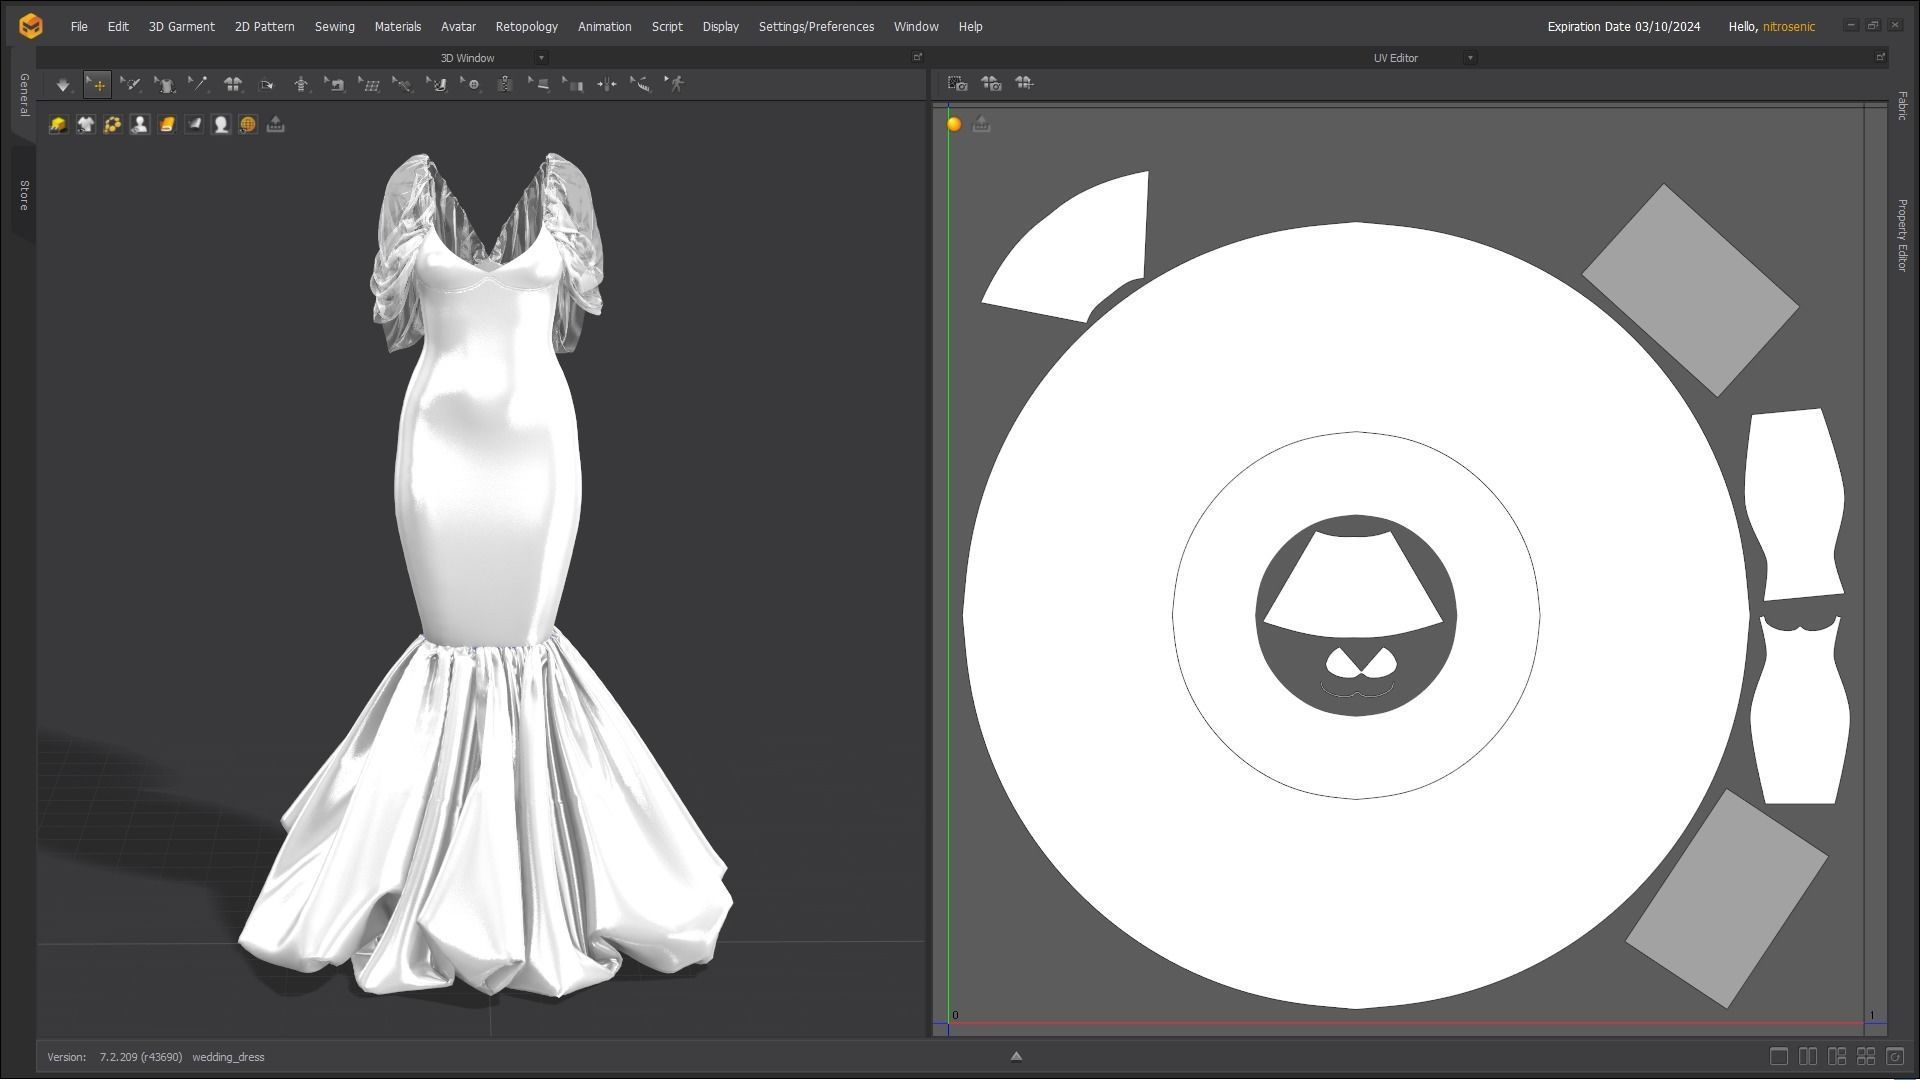Choose the Edit Curvature pen tool in the 3D toolbar

[131, 85]
